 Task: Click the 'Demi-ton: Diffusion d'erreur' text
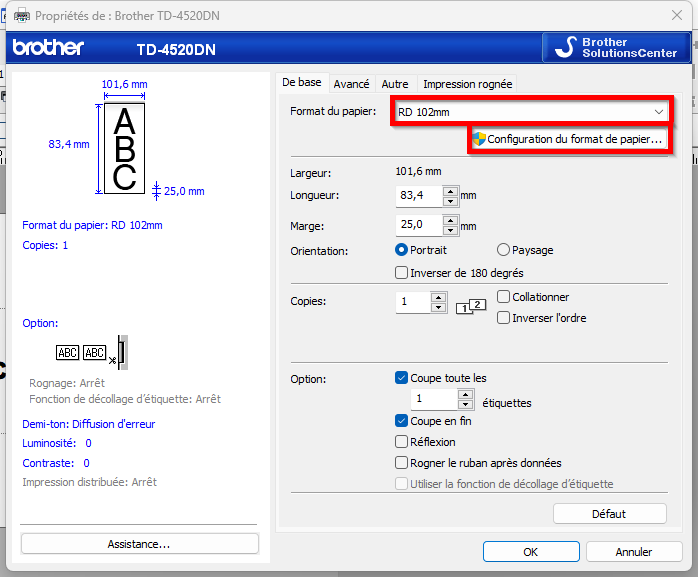click(89, 424)
